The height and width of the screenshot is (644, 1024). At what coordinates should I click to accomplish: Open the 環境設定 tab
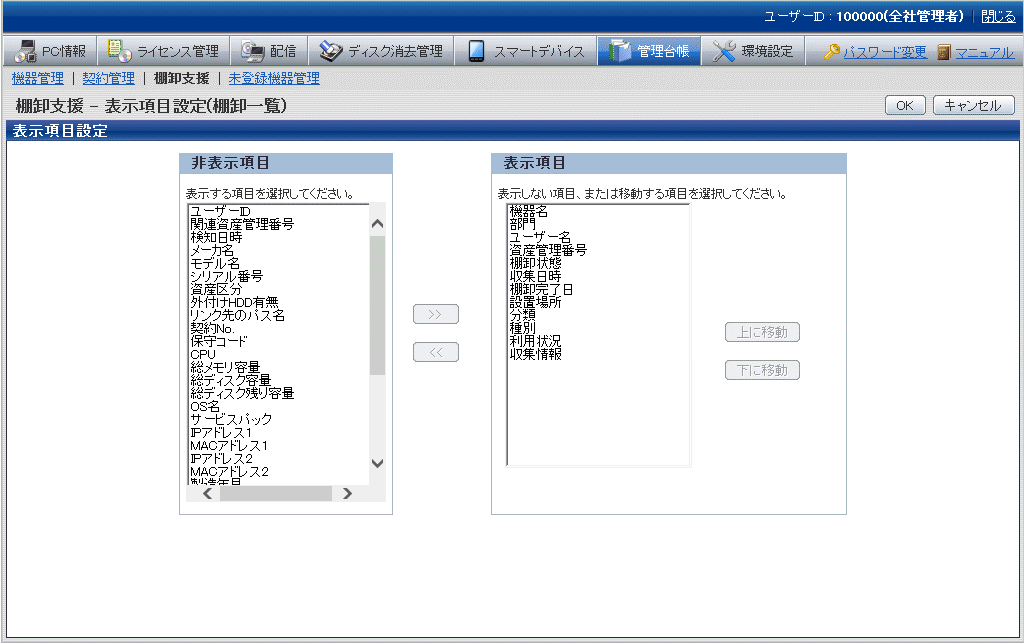(753, 51)
